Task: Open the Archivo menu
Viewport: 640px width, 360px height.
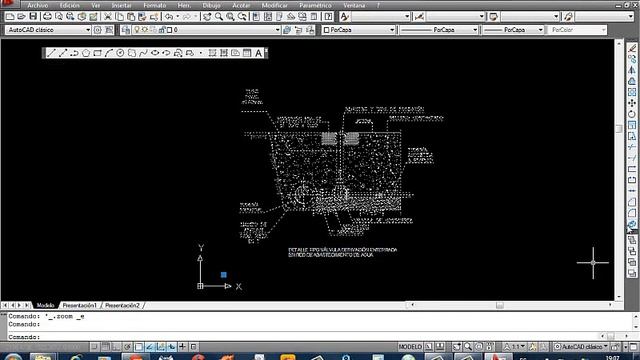Action: click(38, 5)
